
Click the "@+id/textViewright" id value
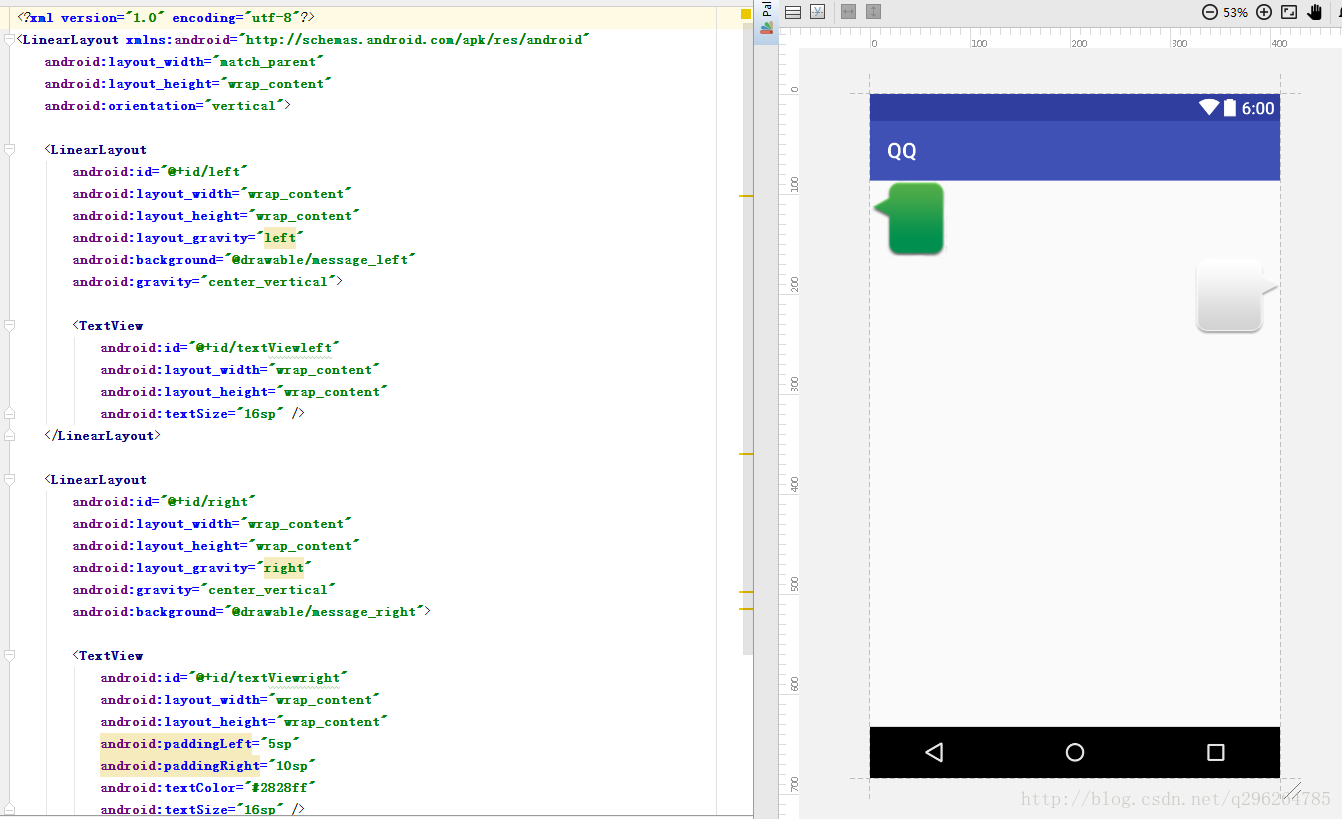[x=269, y=678]
